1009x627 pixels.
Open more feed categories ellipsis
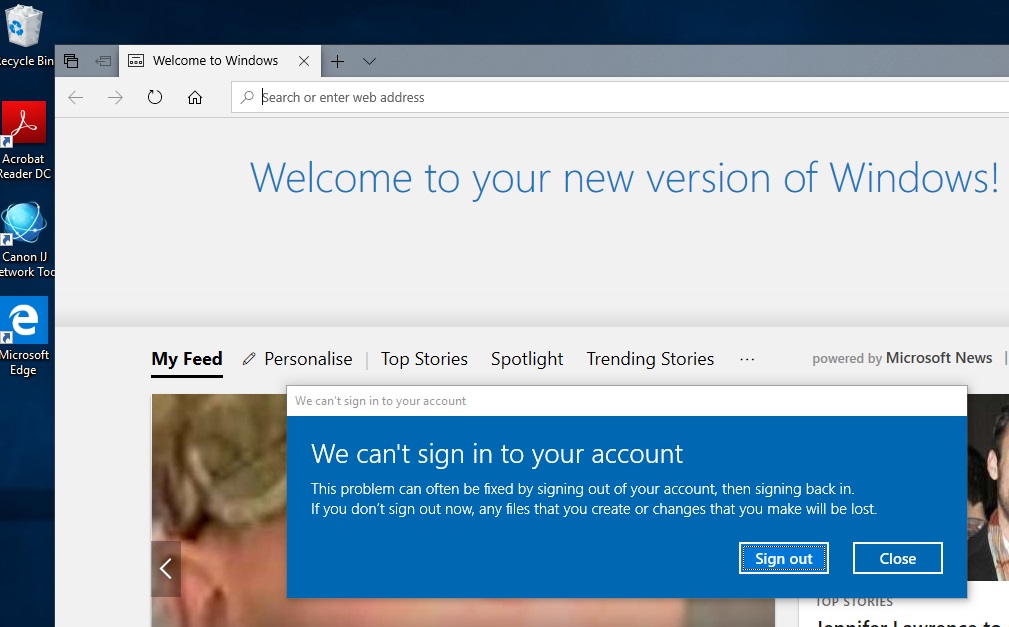tap(747, 359)
